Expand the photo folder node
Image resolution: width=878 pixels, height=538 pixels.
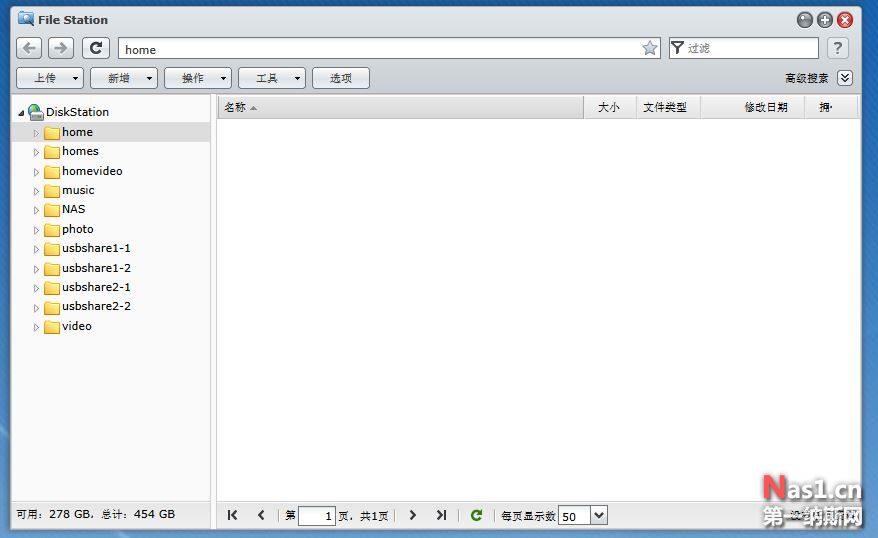tap(36, 230)
